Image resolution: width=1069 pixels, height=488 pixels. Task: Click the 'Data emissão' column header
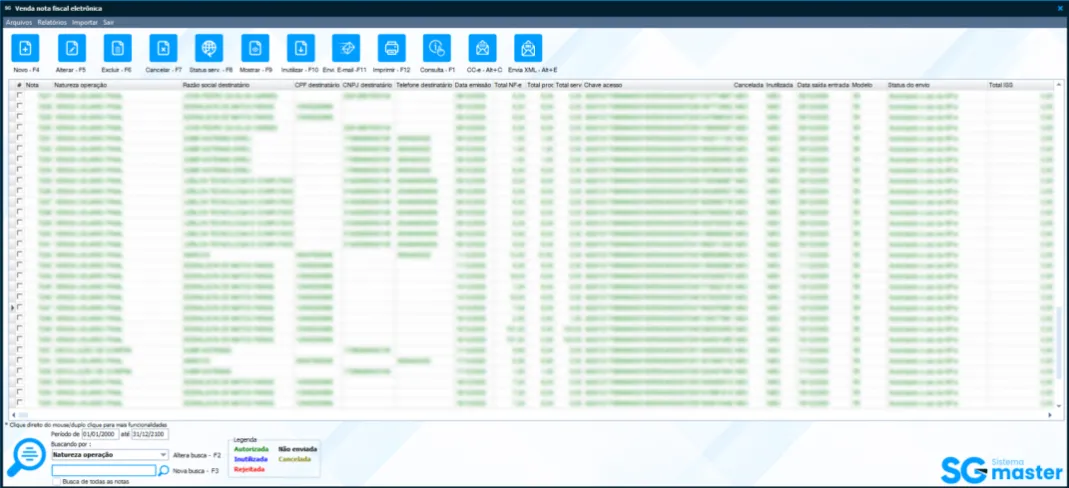(472, 85)
